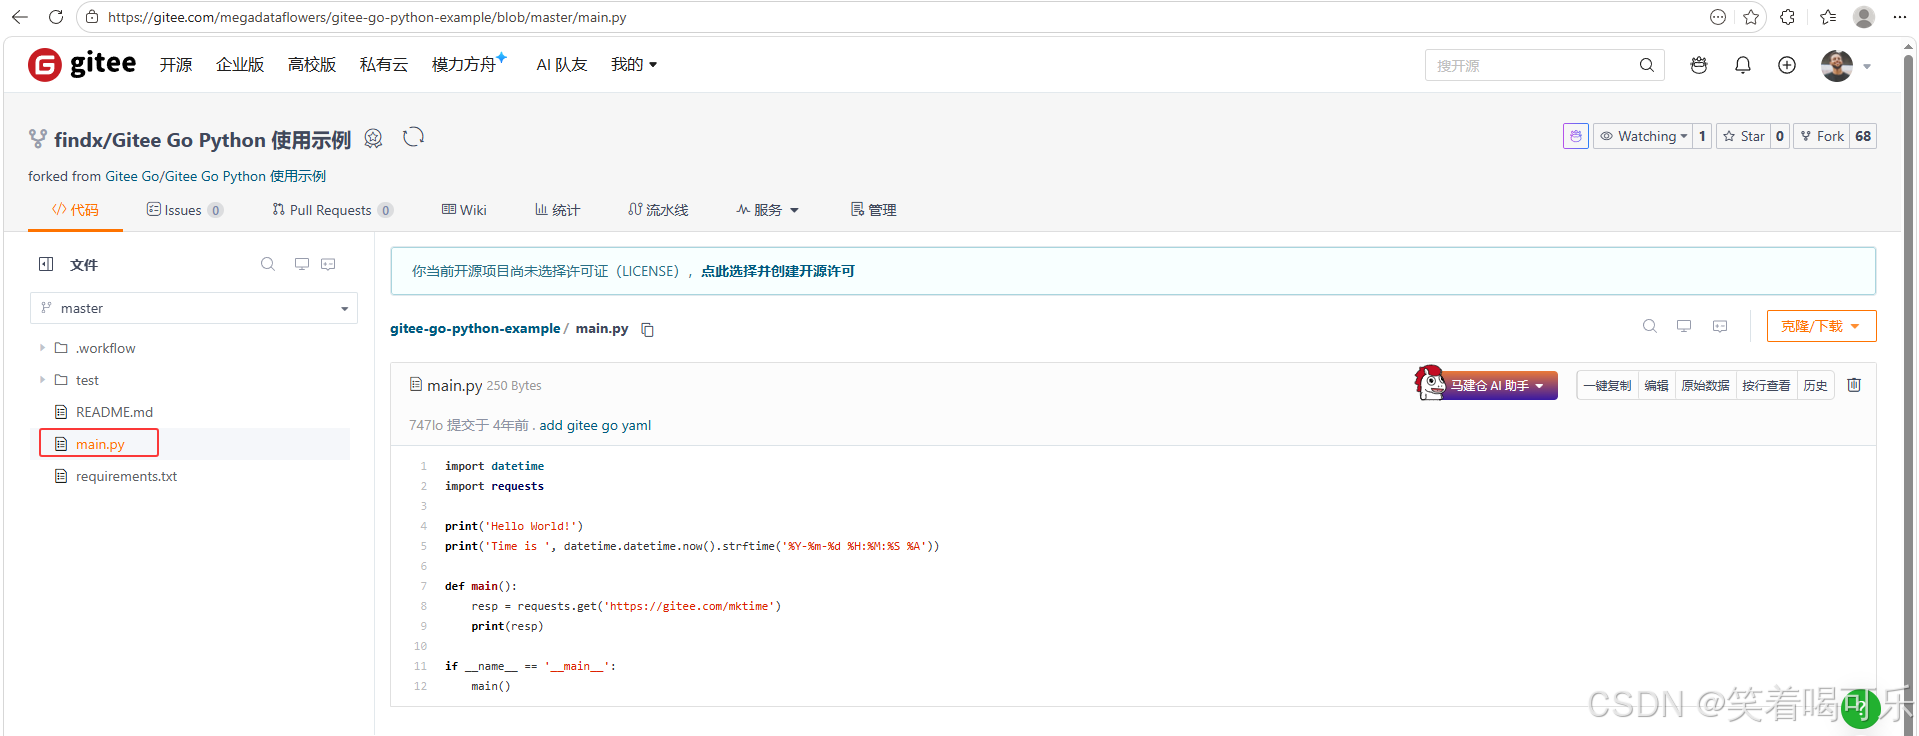The width and height of the screenshot is (1919, 736).
Task: Open browser settings ellipsis menu
Action: click(1900, 17)
